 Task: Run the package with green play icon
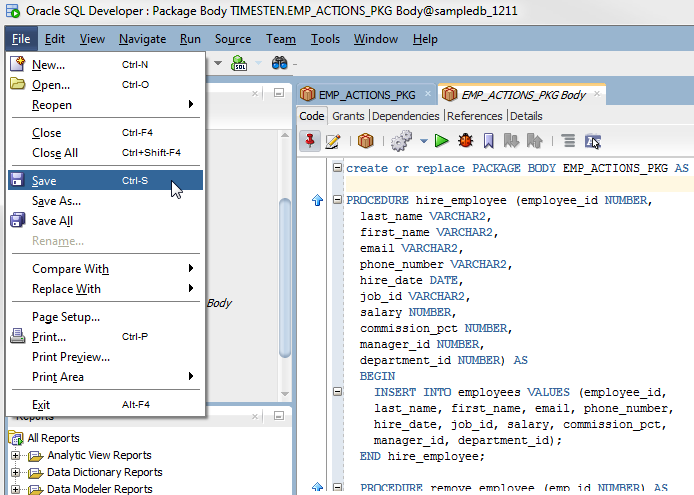[441, 141]
